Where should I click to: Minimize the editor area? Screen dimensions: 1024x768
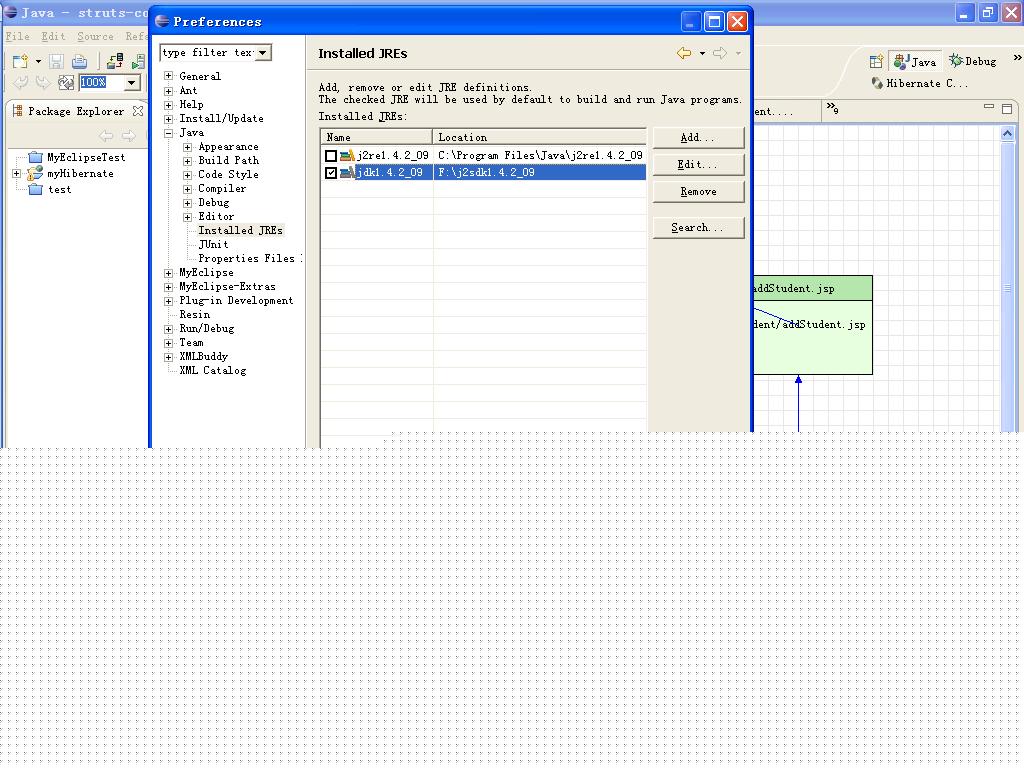[x=989, y=106]
